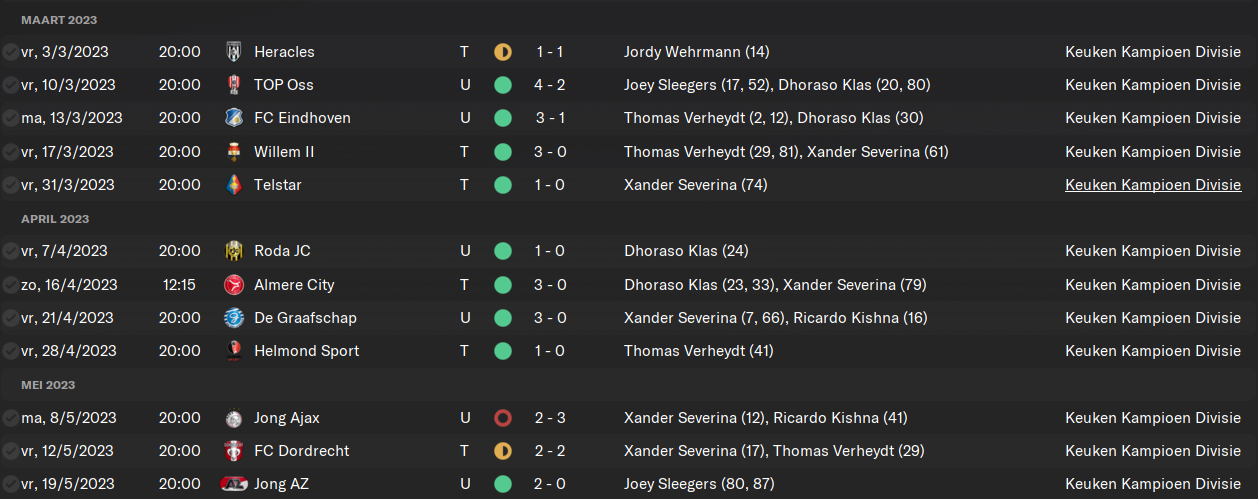
Task: Open the 4 - 2 result against TOP Oss
Action: (550, 85)
